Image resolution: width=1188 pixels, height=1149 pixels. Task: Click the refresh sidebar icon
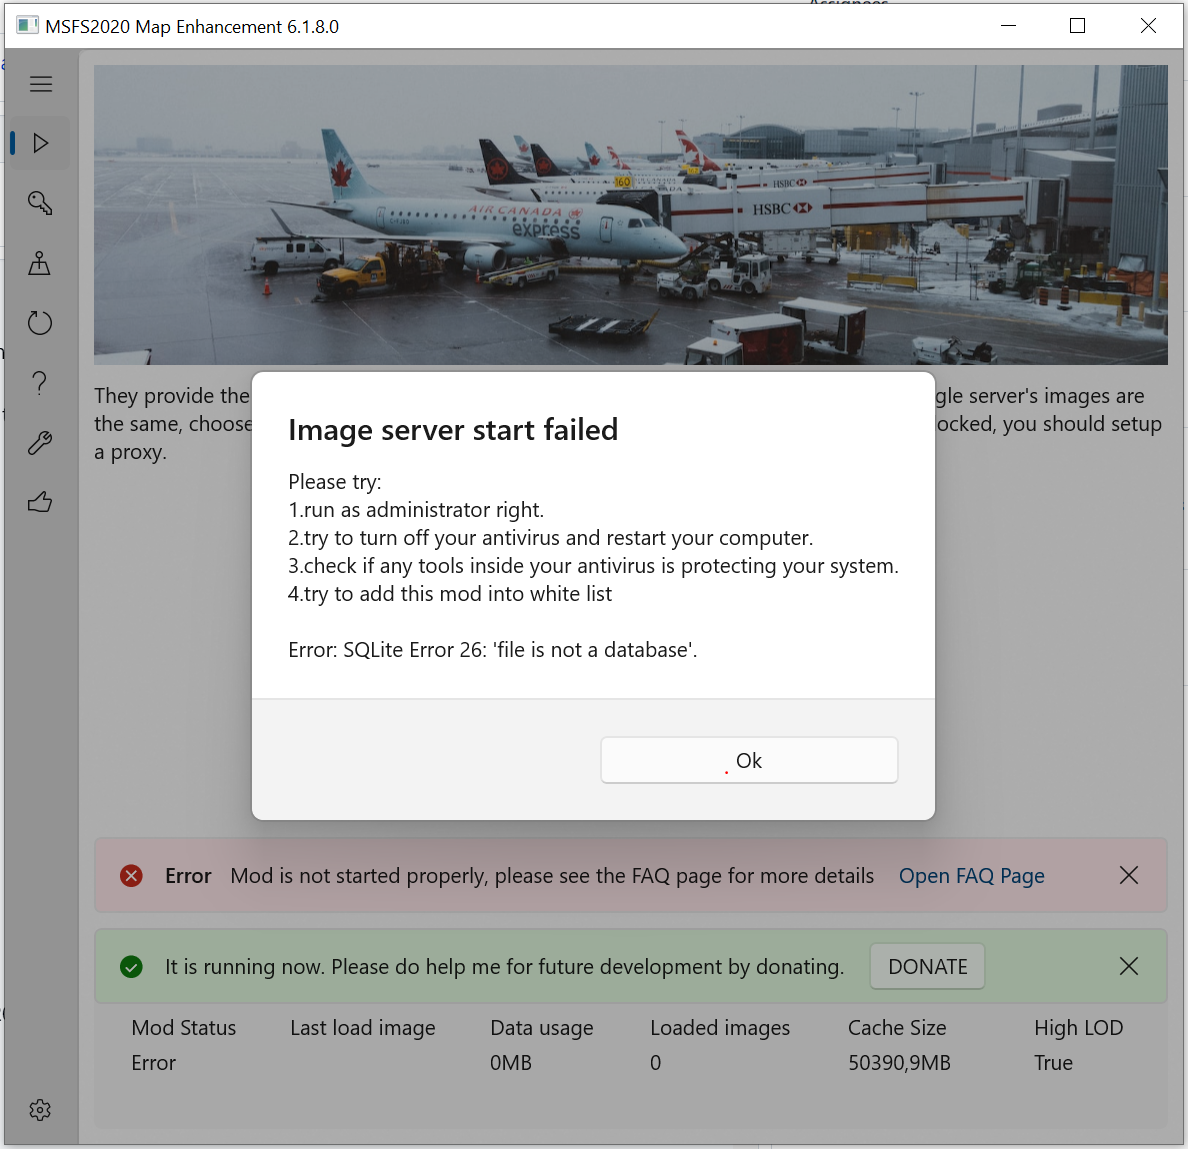[x=39, y=322]
